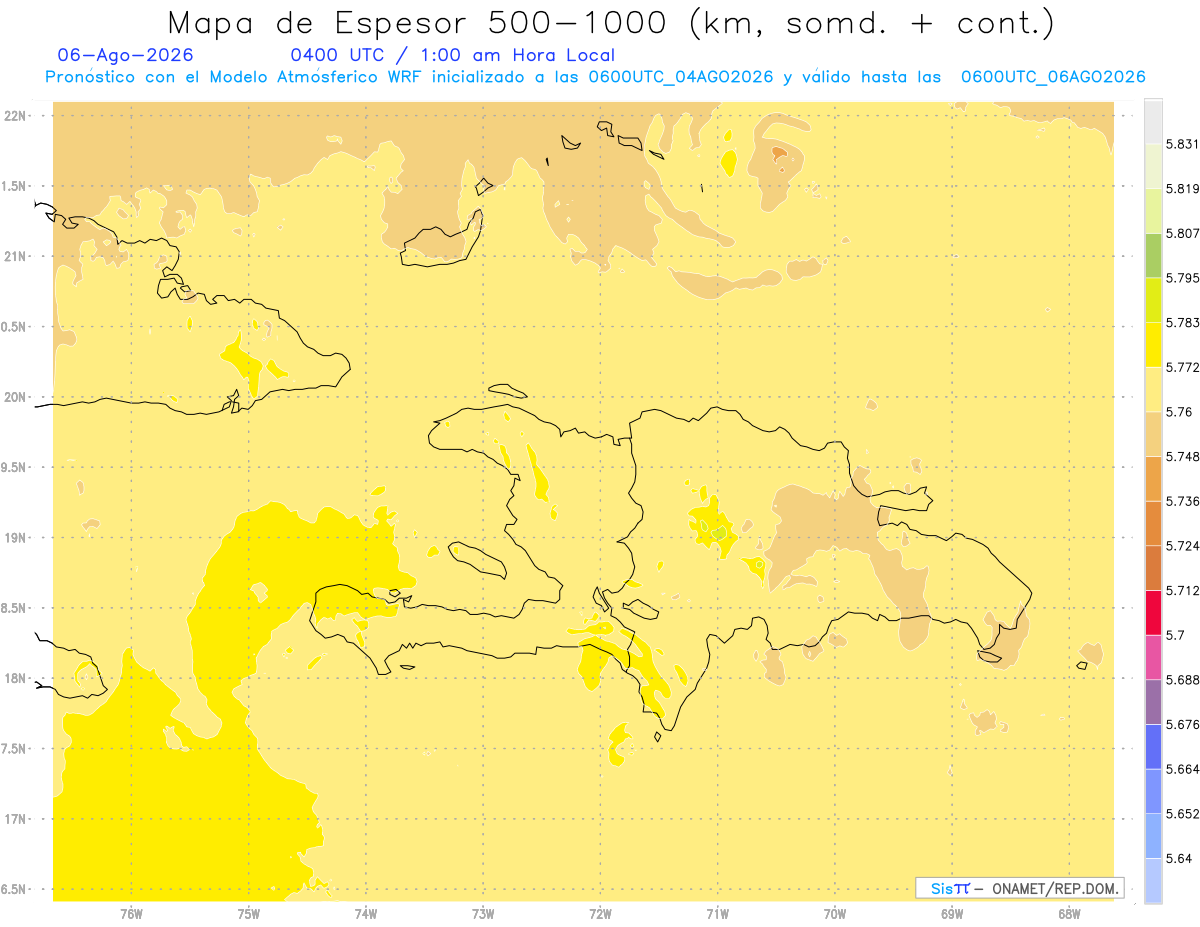The width and height of the screenshot is (1200, 927).
Task: Click the legend value '5.819'
Action: (1182, 188)
